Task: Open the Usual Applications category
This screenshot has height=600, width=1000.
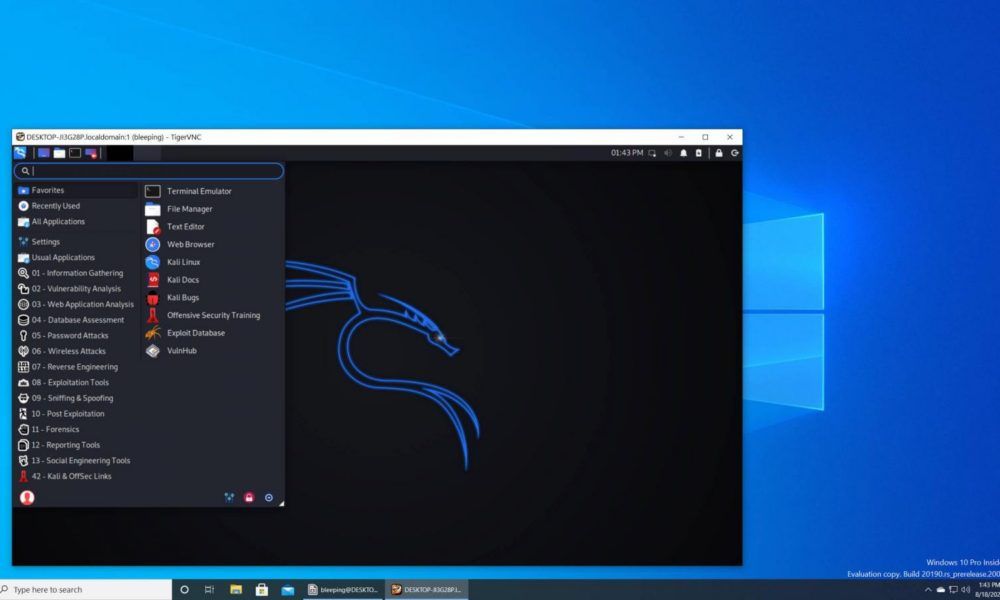Action: tap(77, 258)
